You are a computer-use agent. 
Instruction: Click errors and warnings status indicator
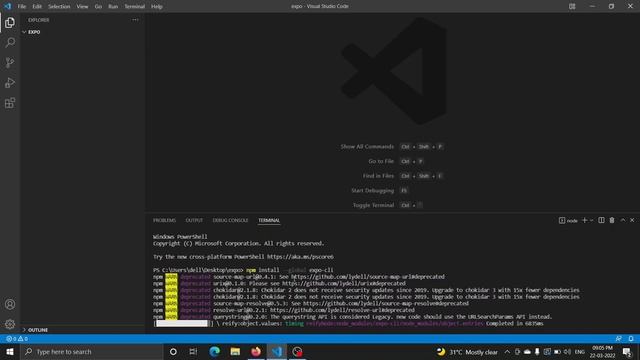pyautogui.click(x=17, y=339)
